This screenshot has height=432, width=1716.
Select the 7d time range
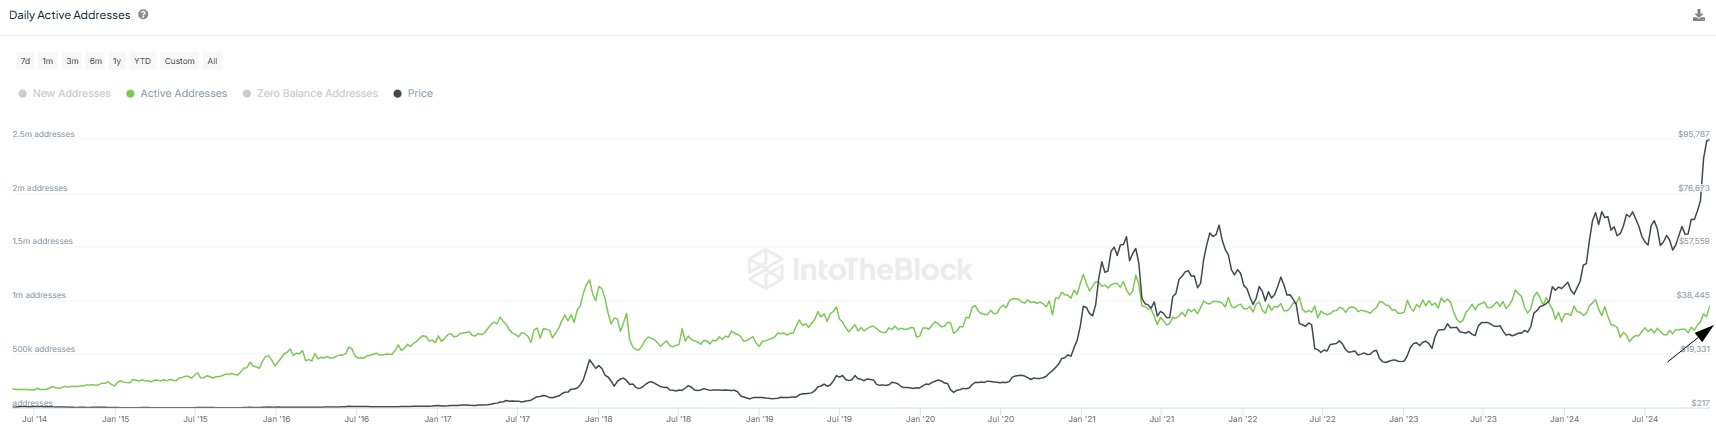click(x=25, y=61)
